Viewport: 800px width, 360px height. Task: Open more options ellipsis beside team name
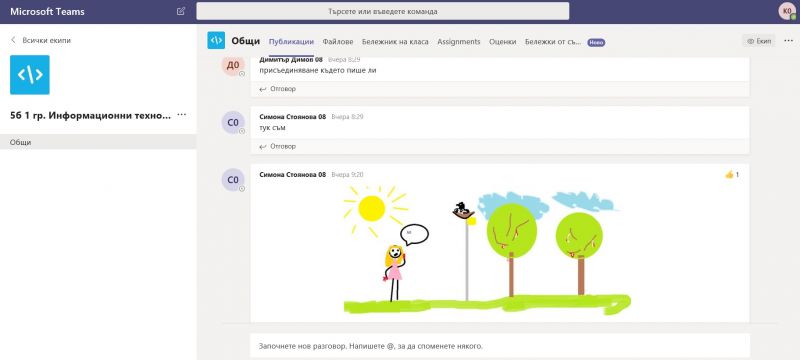(181, 115)
